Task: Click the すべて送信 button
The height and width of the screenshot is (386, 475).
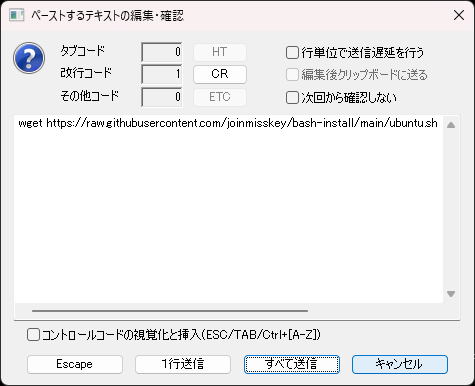Action: 292,364
